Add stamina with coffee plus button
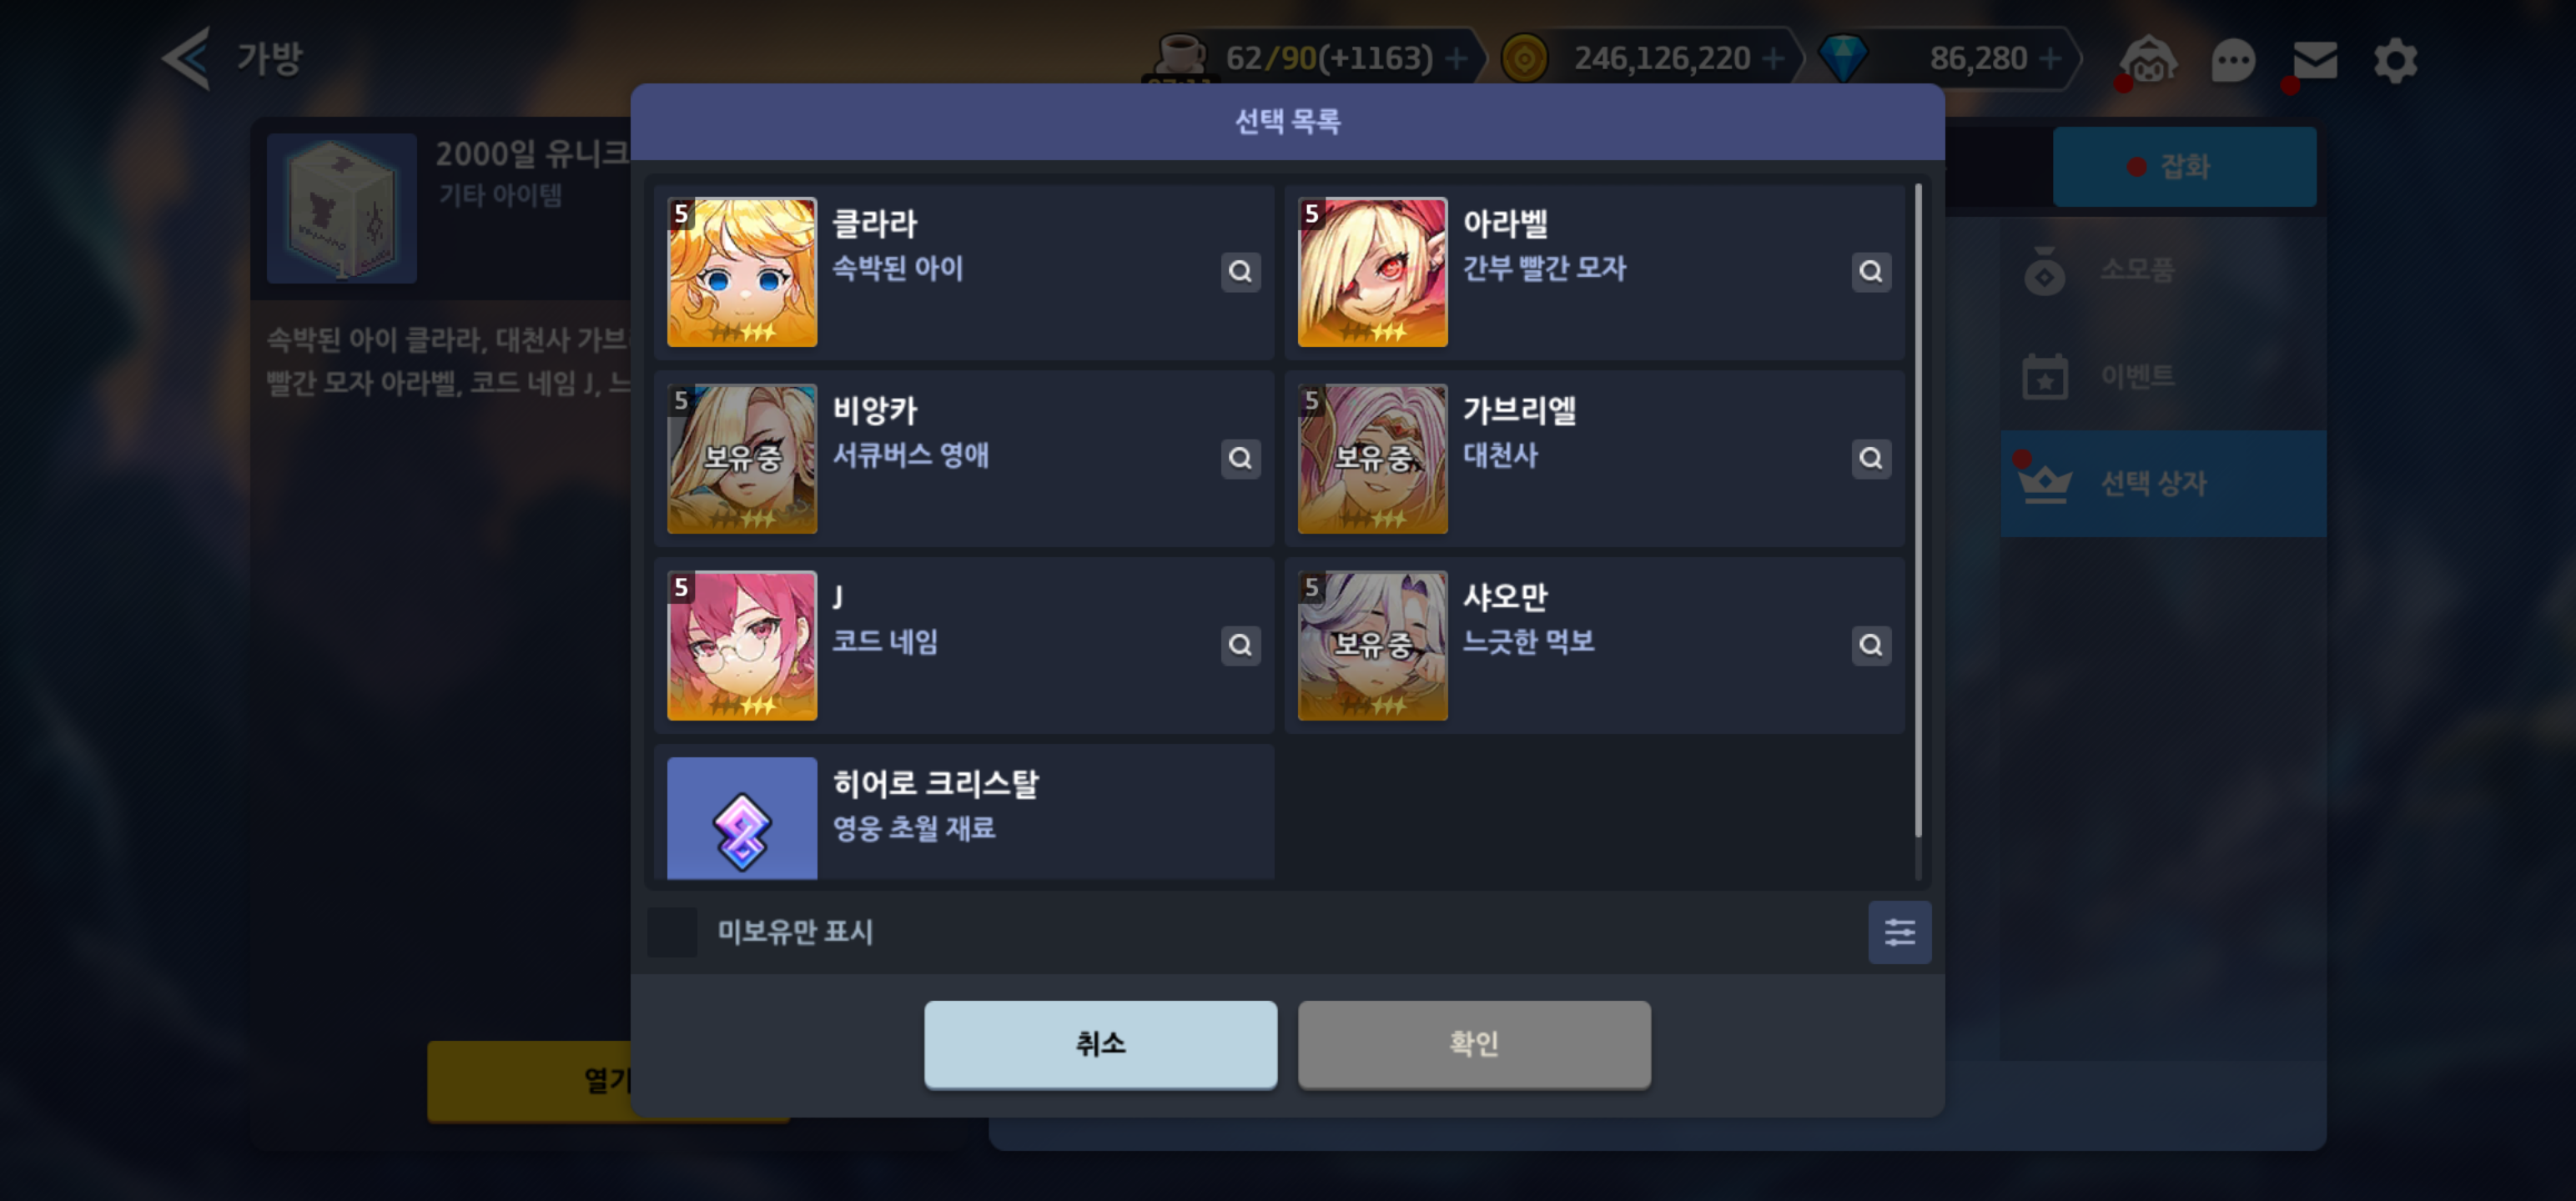Viewport: 2576px width, 1201px height. (1457, 59)
